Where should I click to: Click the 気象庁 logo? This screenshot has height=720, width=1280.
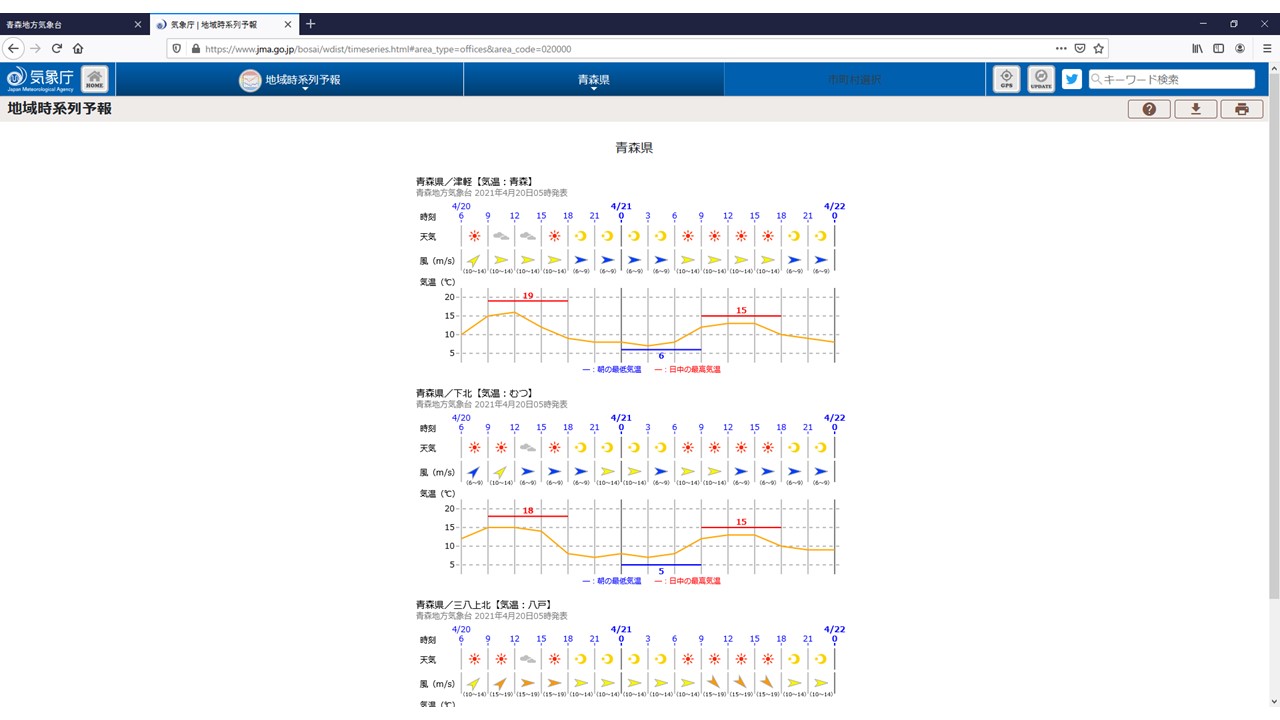coord(40,79)
